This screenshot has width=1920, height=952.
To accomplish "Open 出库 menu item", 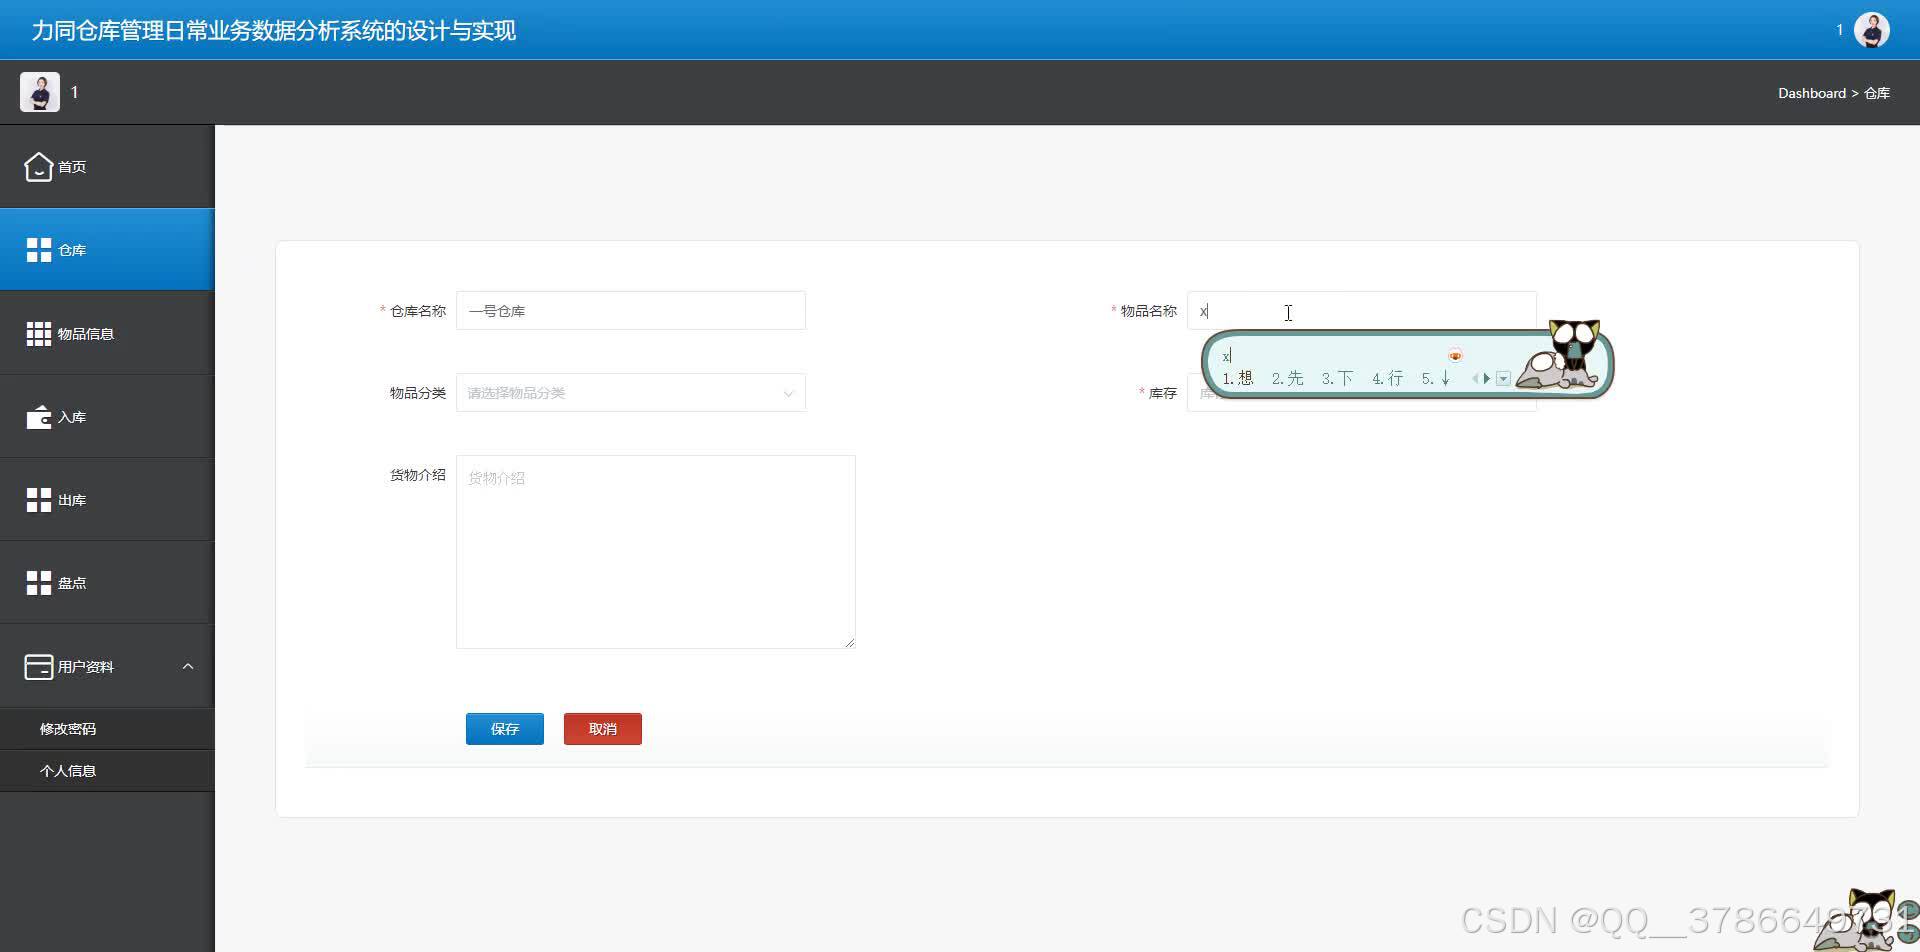I will (x=107, y=500).
